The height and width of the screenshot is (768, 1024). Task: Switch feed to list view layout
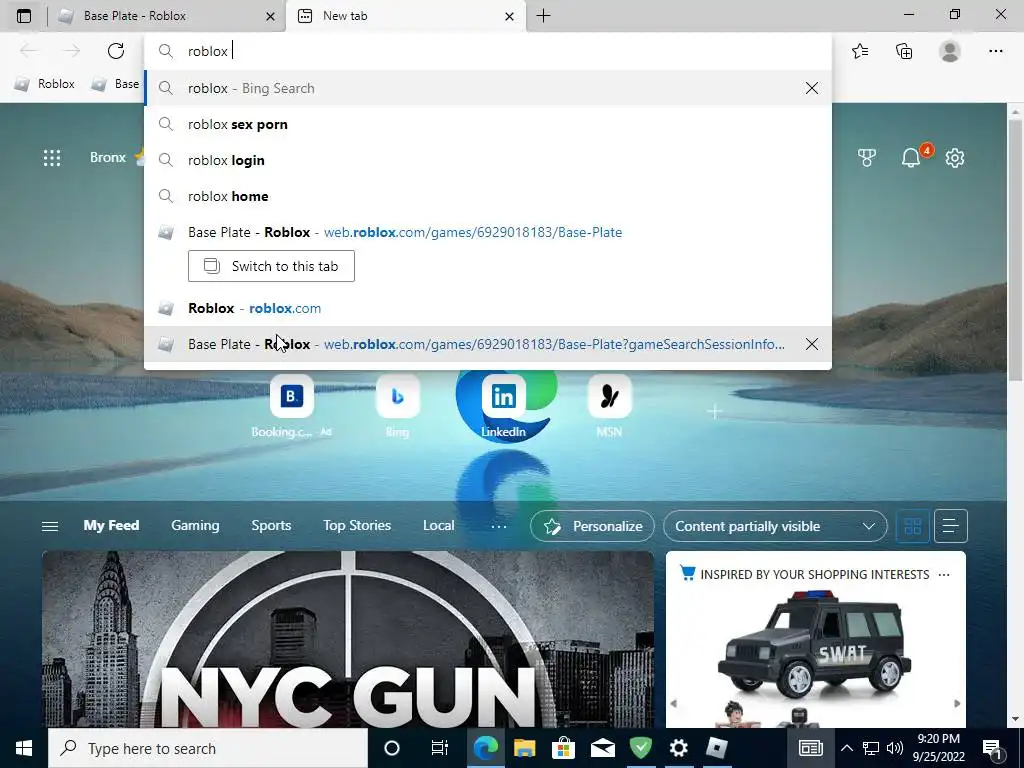coord(950,526)
